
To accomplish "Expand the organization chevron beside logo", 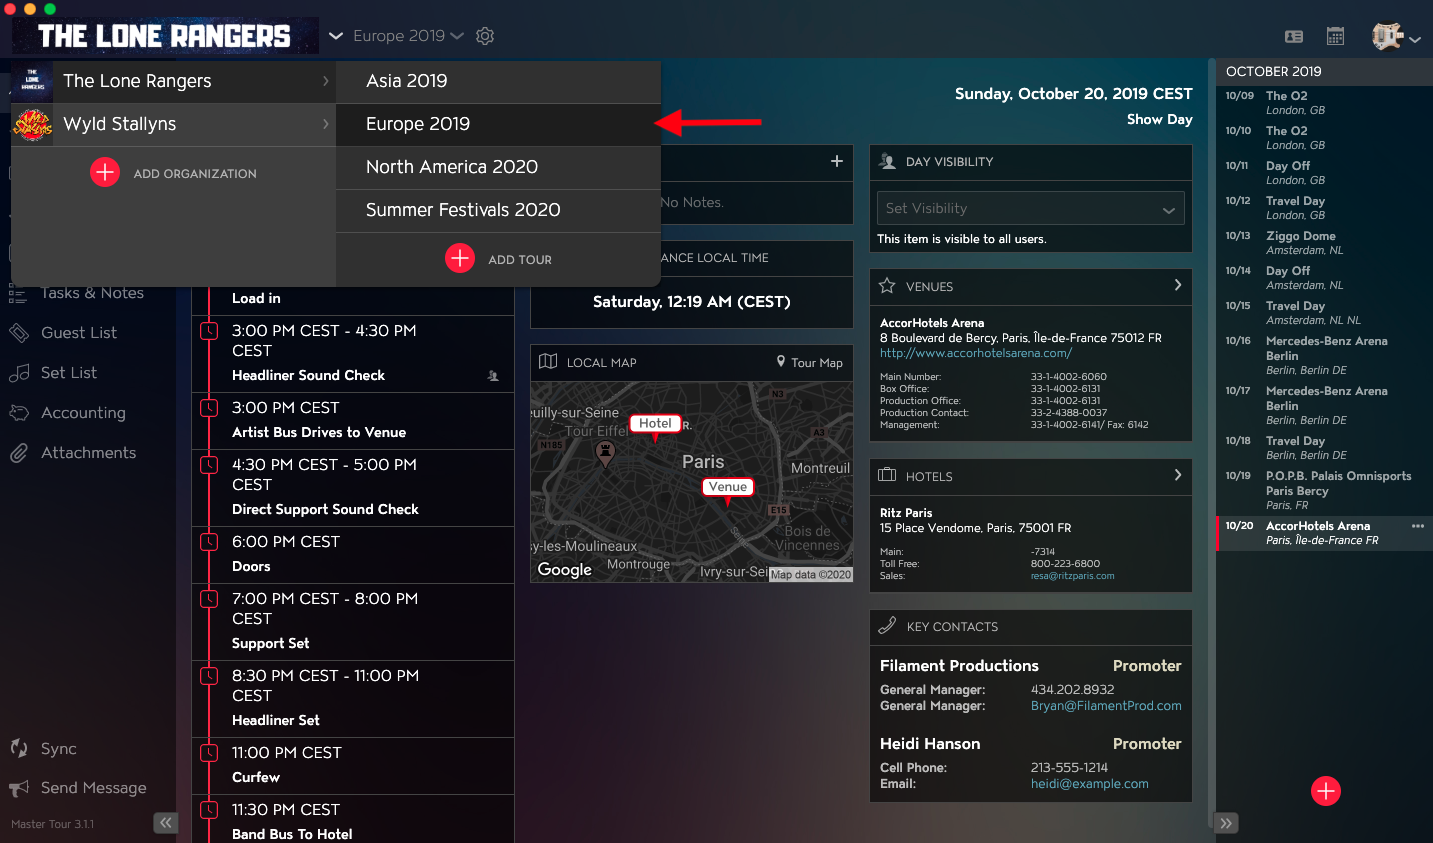I will (336, 36).
